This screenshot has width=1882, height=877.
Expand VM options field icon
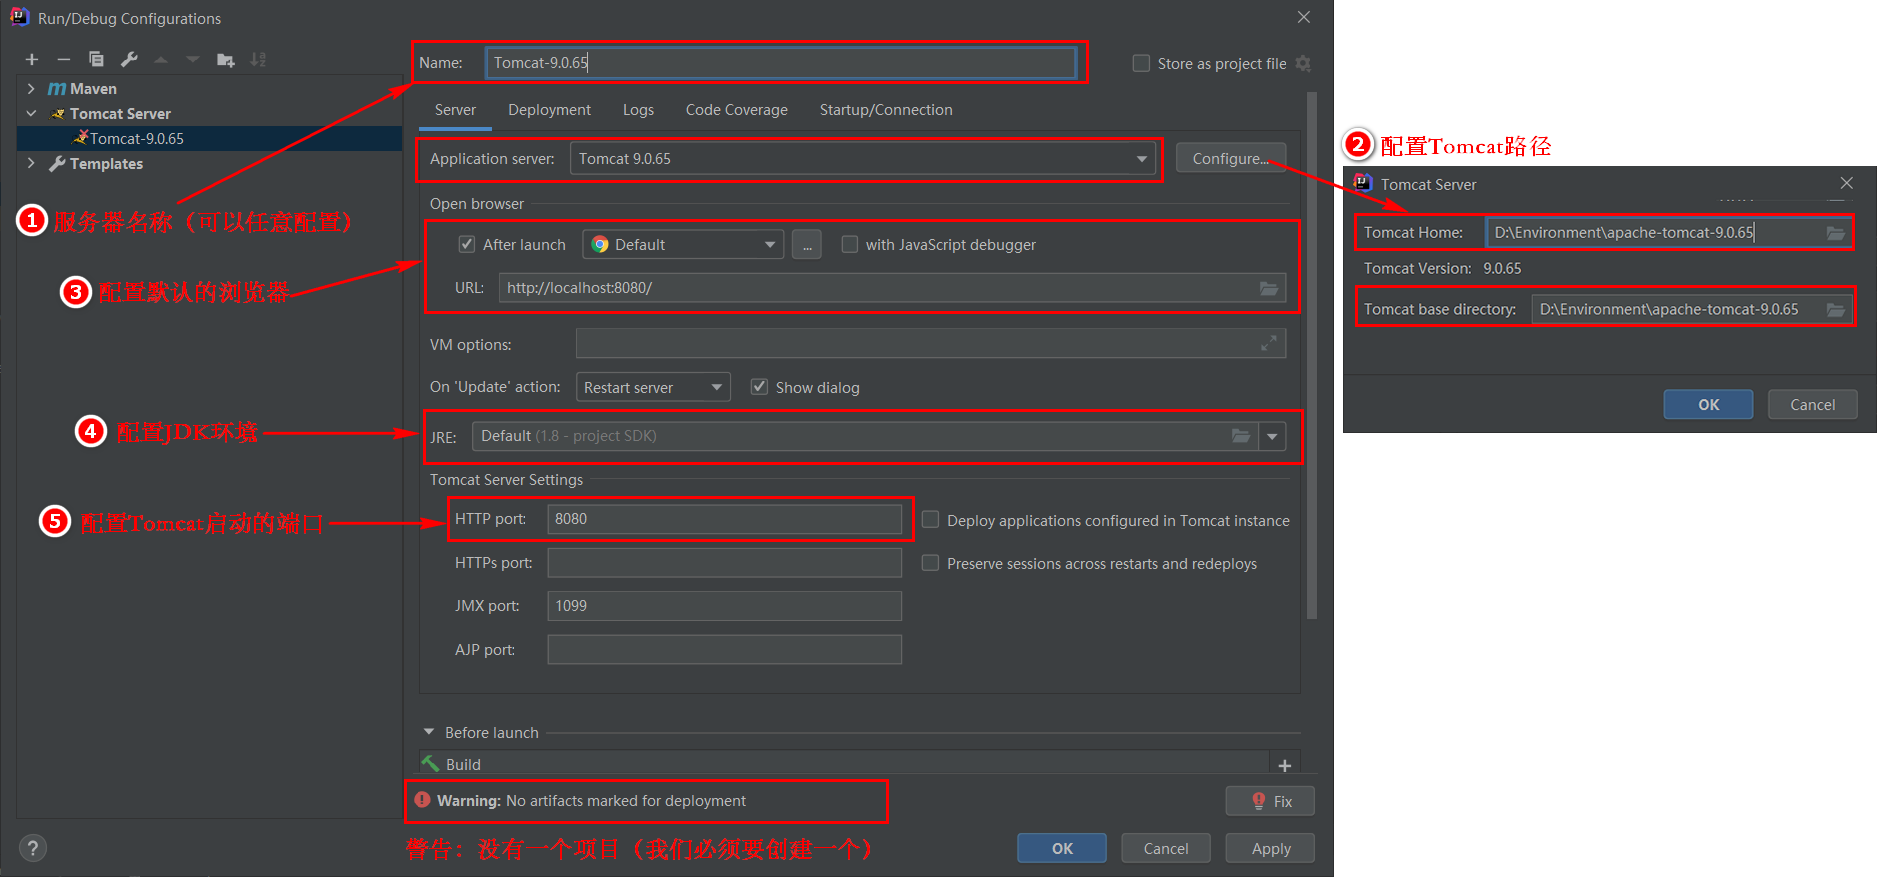pyautogui.click(x=1269, y=343)
